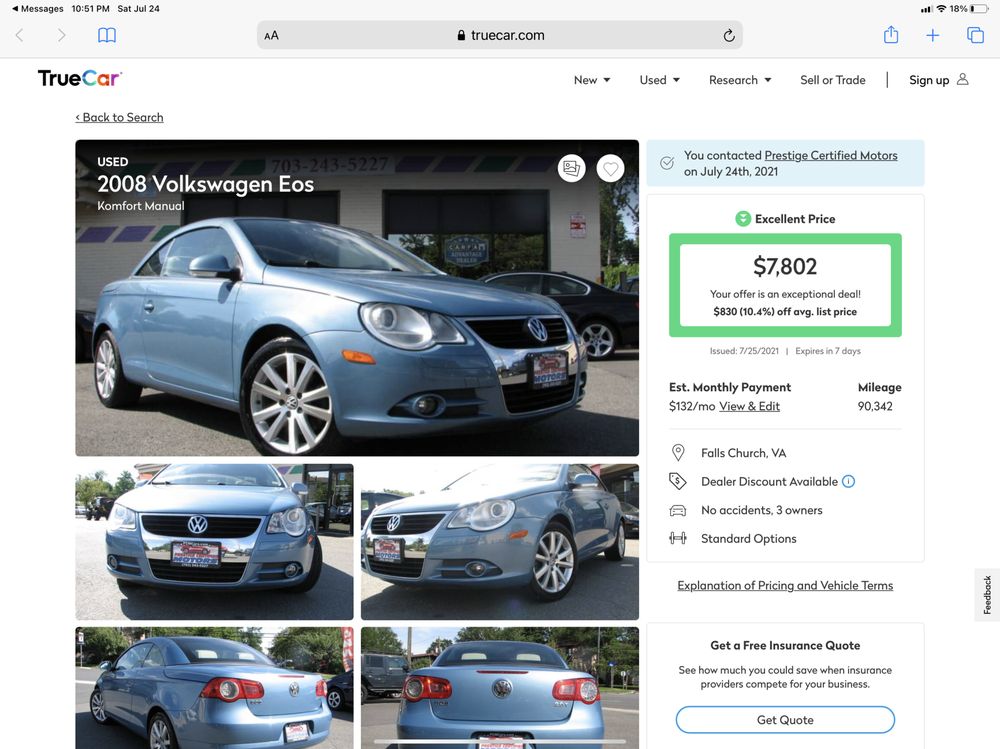The width and height of the screenshot is (1000, 749).
Task: Open View & Edit monthly payment link
Action: point(749,406)
